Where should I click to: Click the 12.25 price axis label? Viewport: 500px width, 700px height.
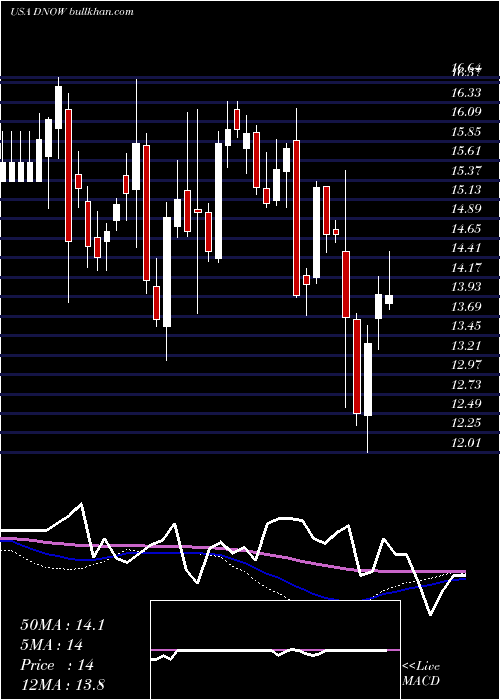(467, 423)
